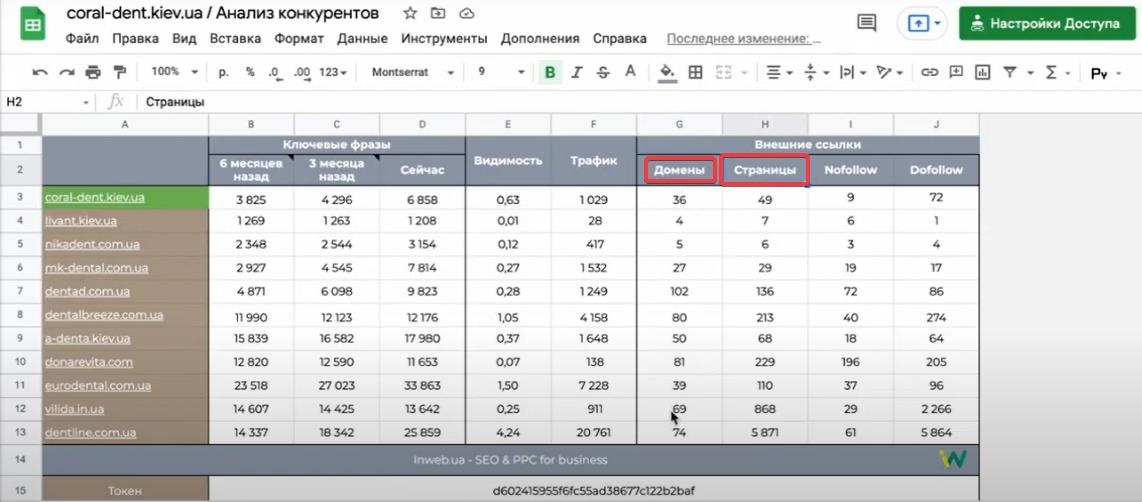The height and width of the screenshot is (502, 1142).
Task: Open the fill color picker
Action: pos(666,72)
